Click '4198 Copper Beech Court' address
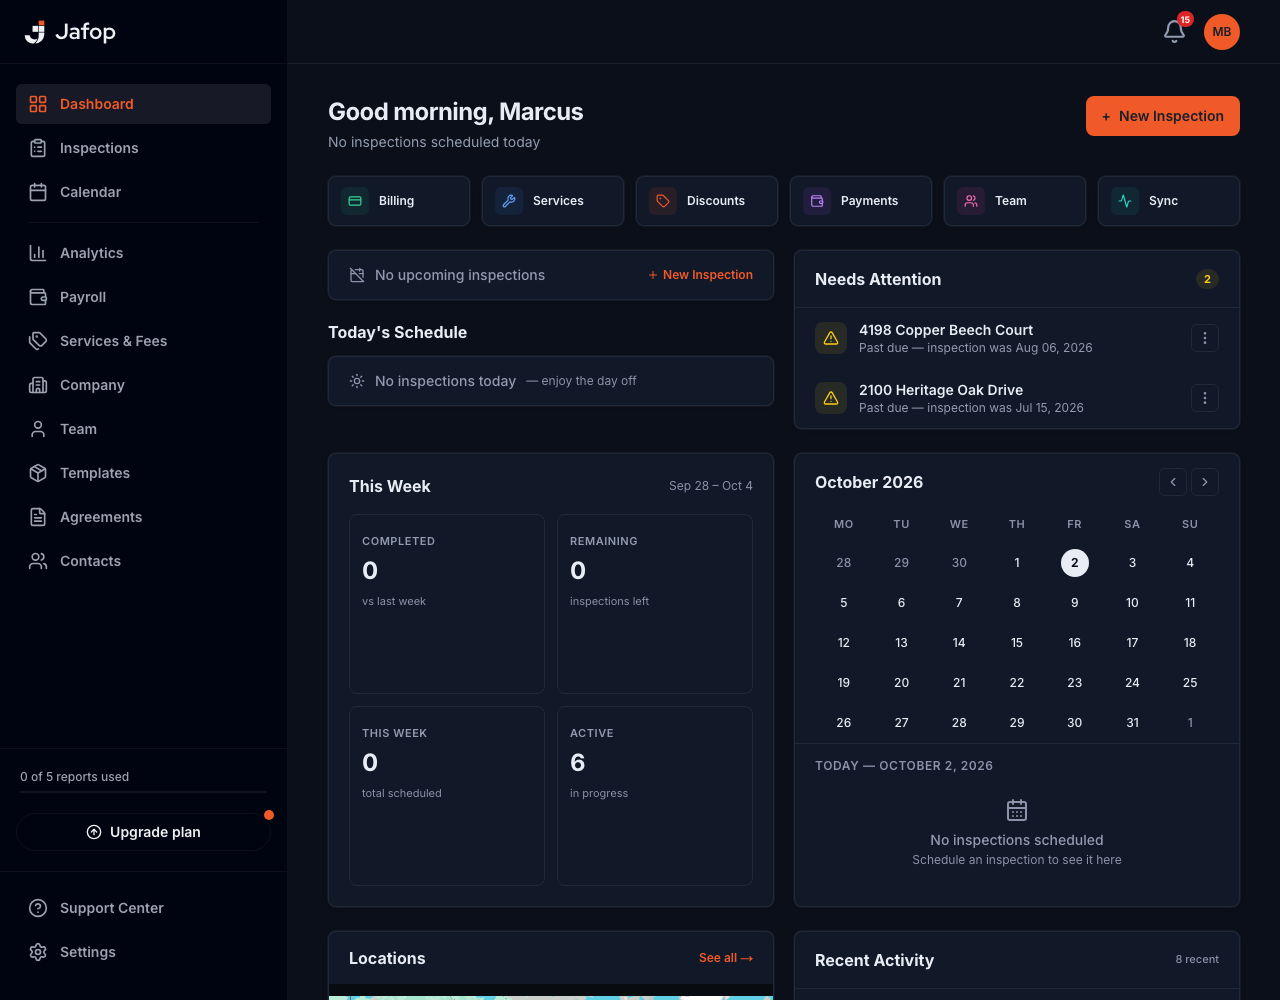The height and width of the screenshot is (1000, 1280). click(x=946, y=330)
